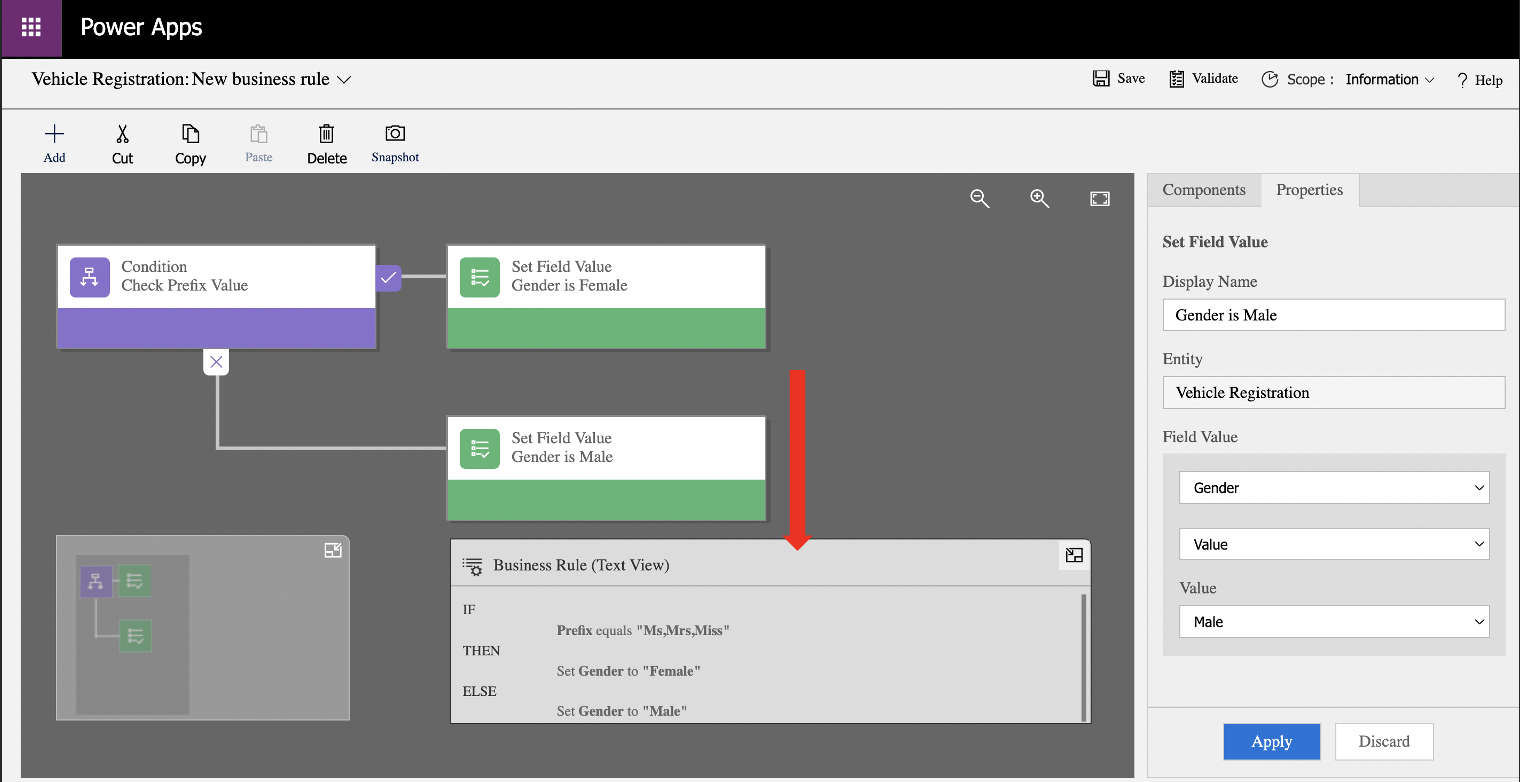Click the Discard button
Viewport: 1520px width, 782px height.
(1384, 741)
